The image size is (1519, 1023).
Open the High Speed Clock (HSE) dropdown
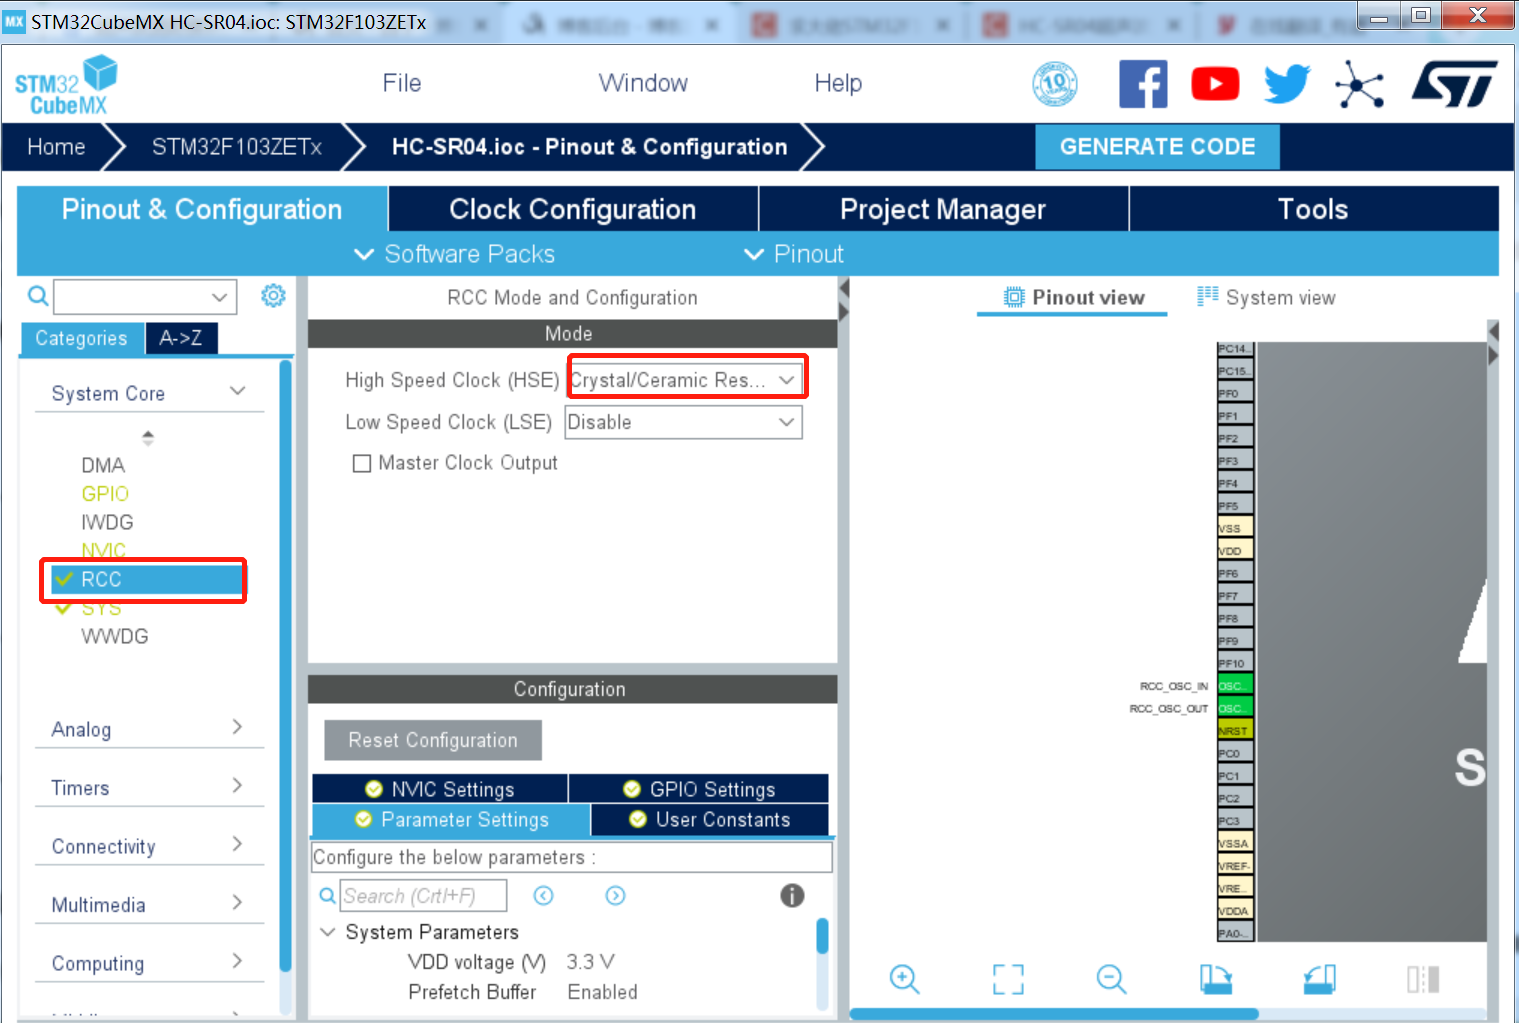pos(683,380)
